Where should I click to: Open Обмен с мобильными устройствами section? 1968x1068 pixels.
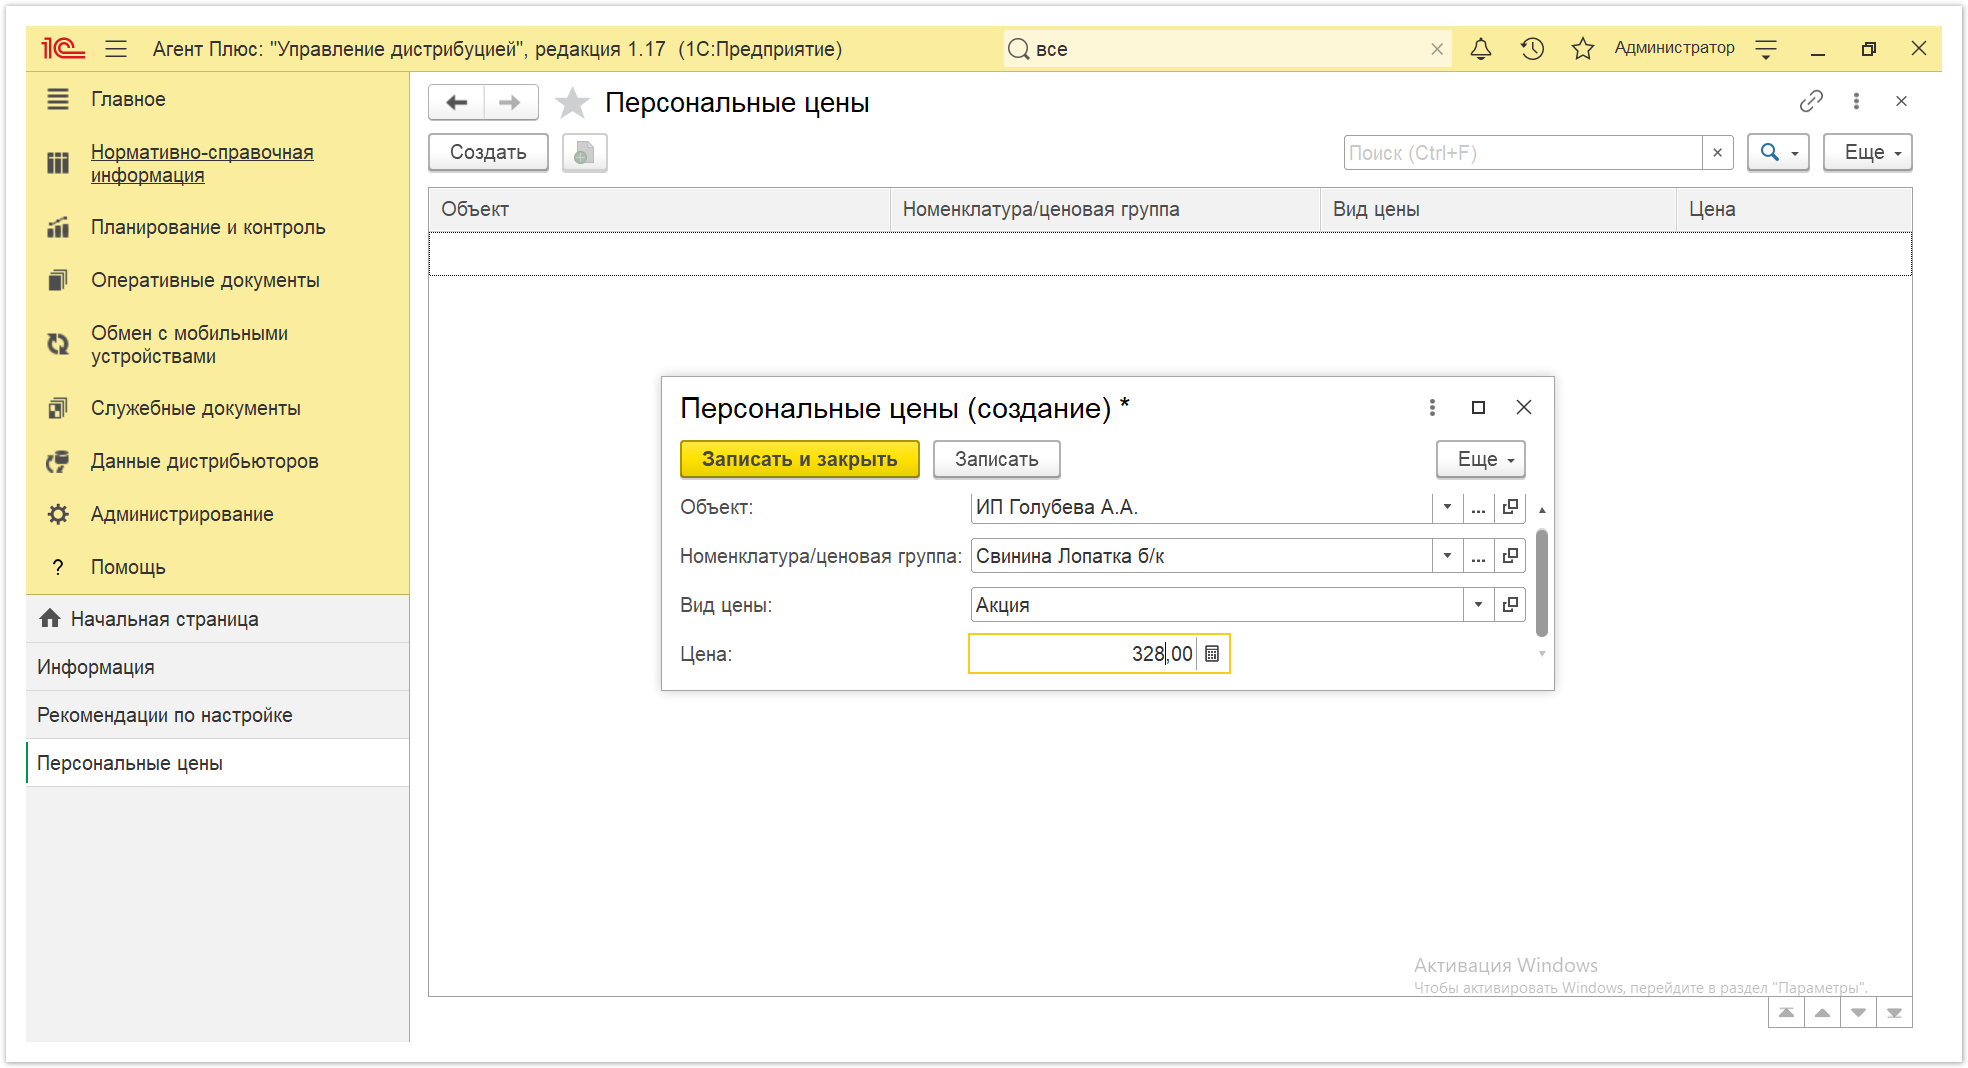(x=189, y=344)
